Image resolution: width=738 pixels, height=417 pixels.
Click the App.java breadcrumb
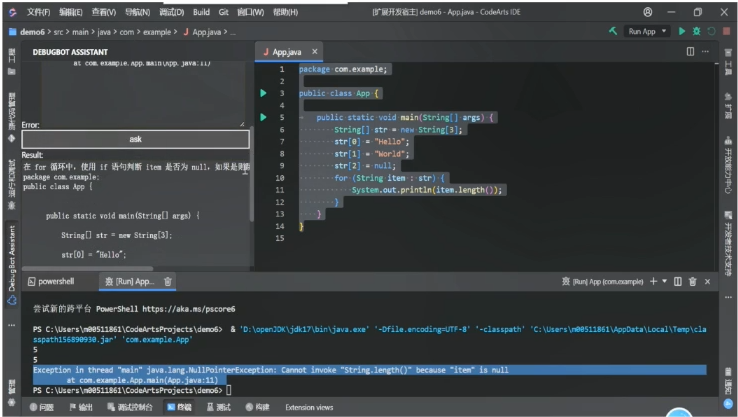206,32
